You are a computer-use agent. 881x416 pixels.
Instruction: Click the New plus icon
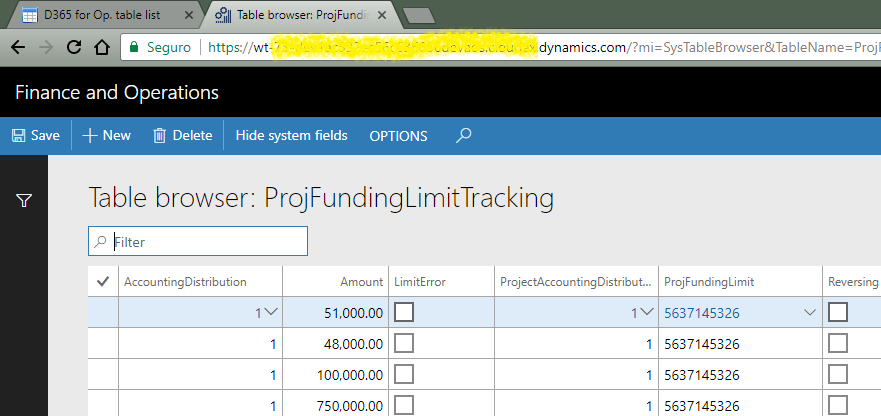tap(90, 136)
